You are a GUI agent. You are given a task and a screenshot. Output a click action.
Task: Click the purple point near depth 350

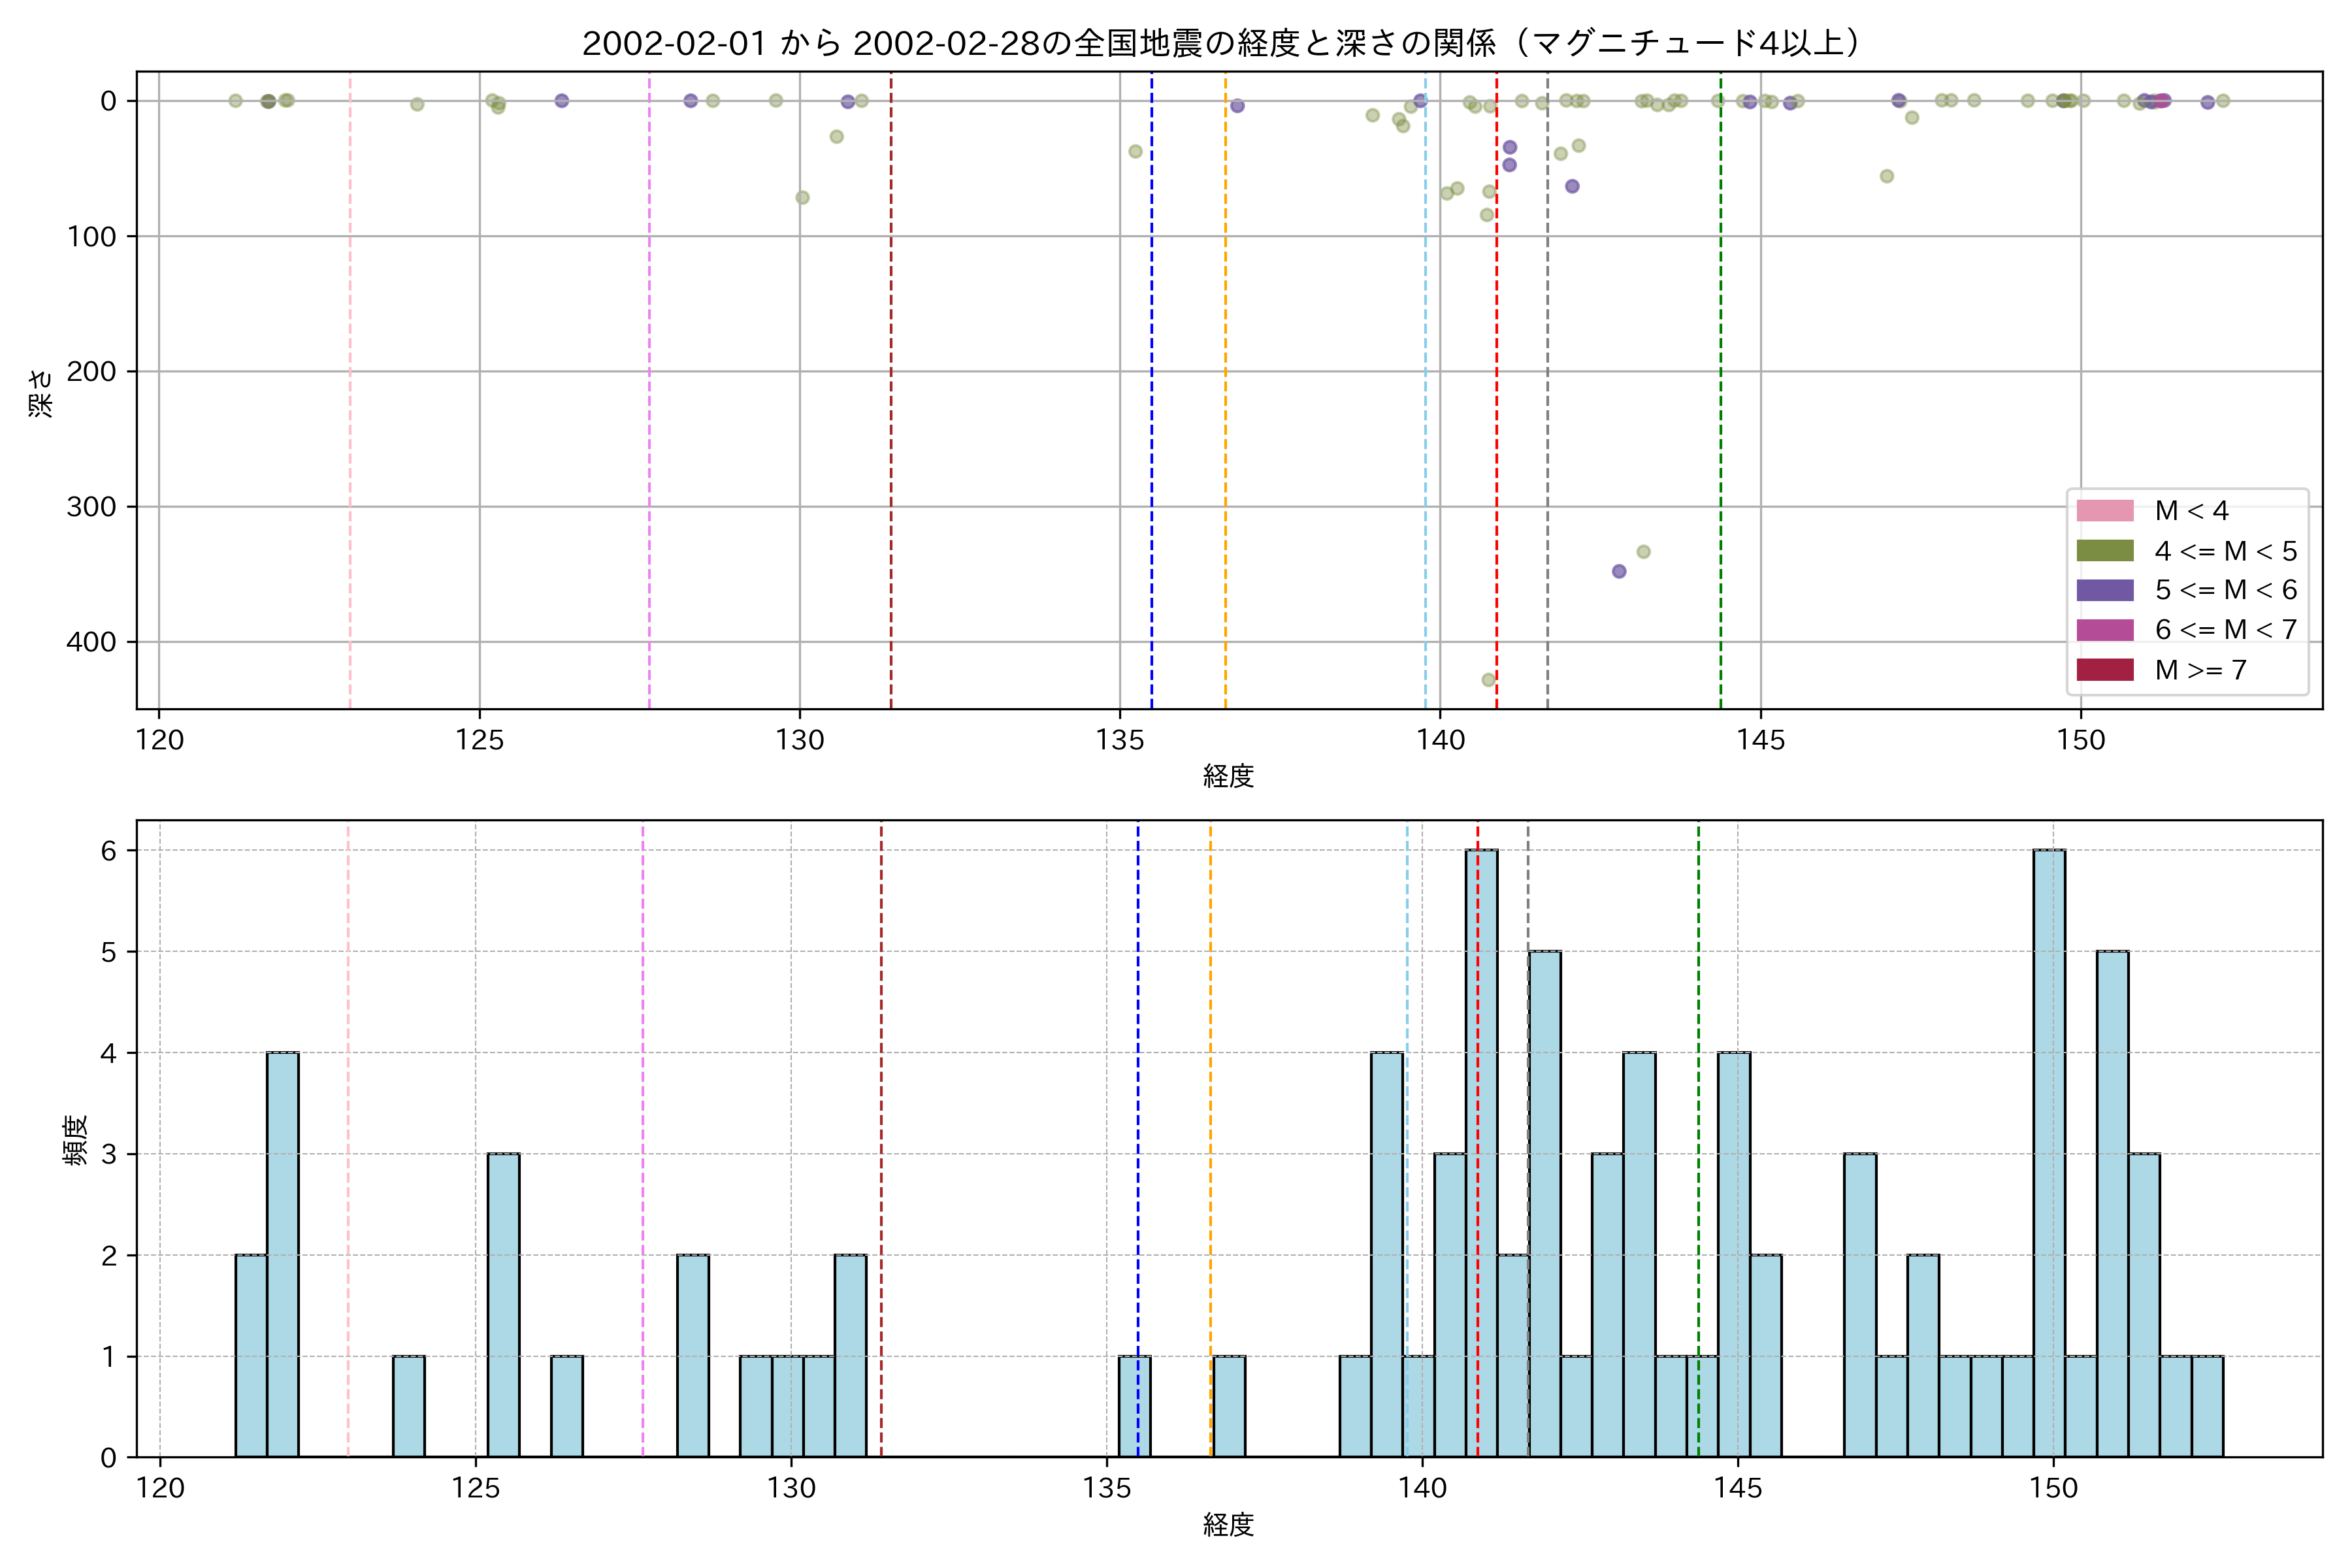tap(1619, 572)
